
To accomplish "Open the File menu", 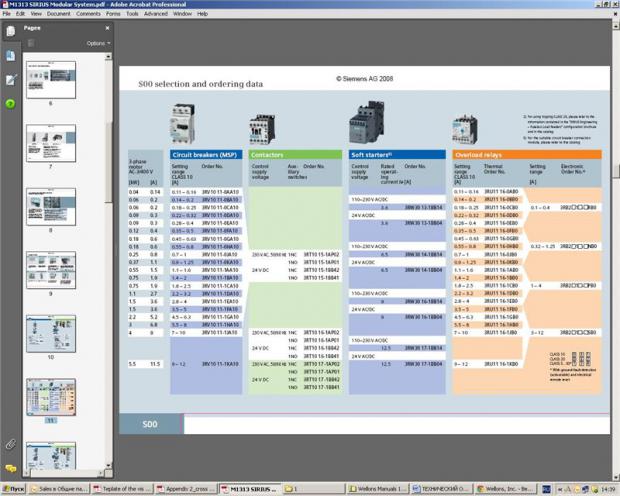I will pyautogui.click(x=6, y=13).
